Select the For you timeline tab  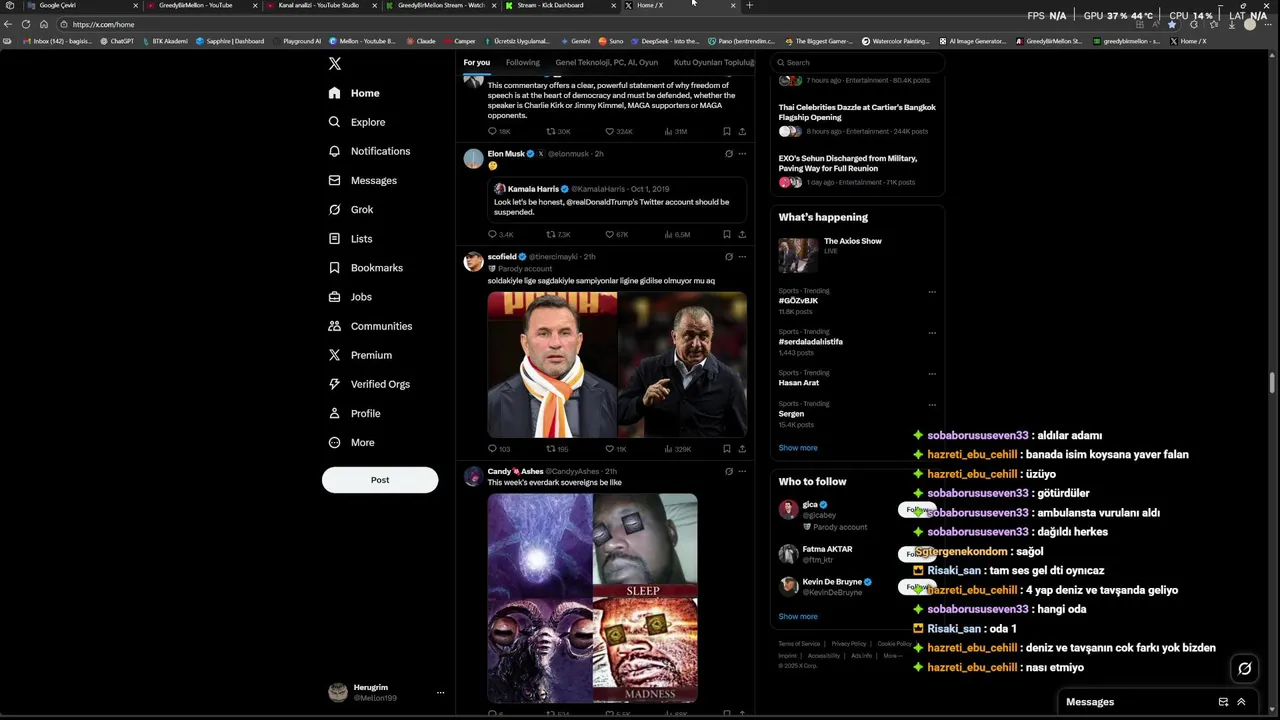[x=476, y=62]
